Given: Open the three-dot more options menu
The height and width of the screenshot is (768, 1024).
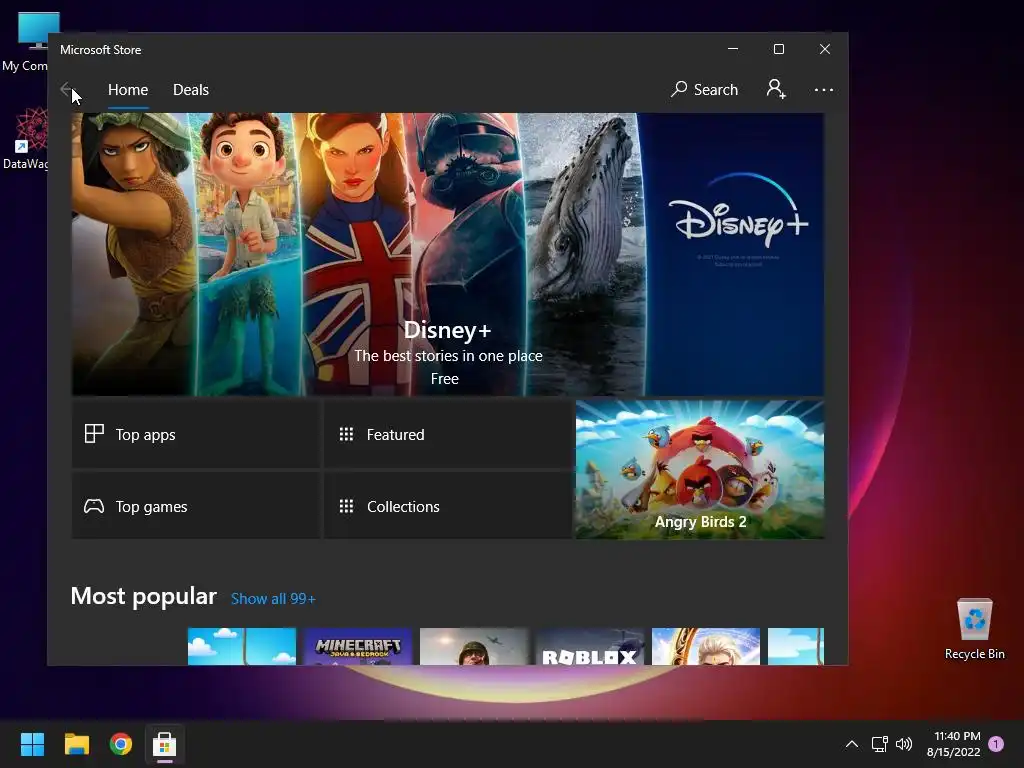Looking at the screenshot, I should [x=824, y=90].
